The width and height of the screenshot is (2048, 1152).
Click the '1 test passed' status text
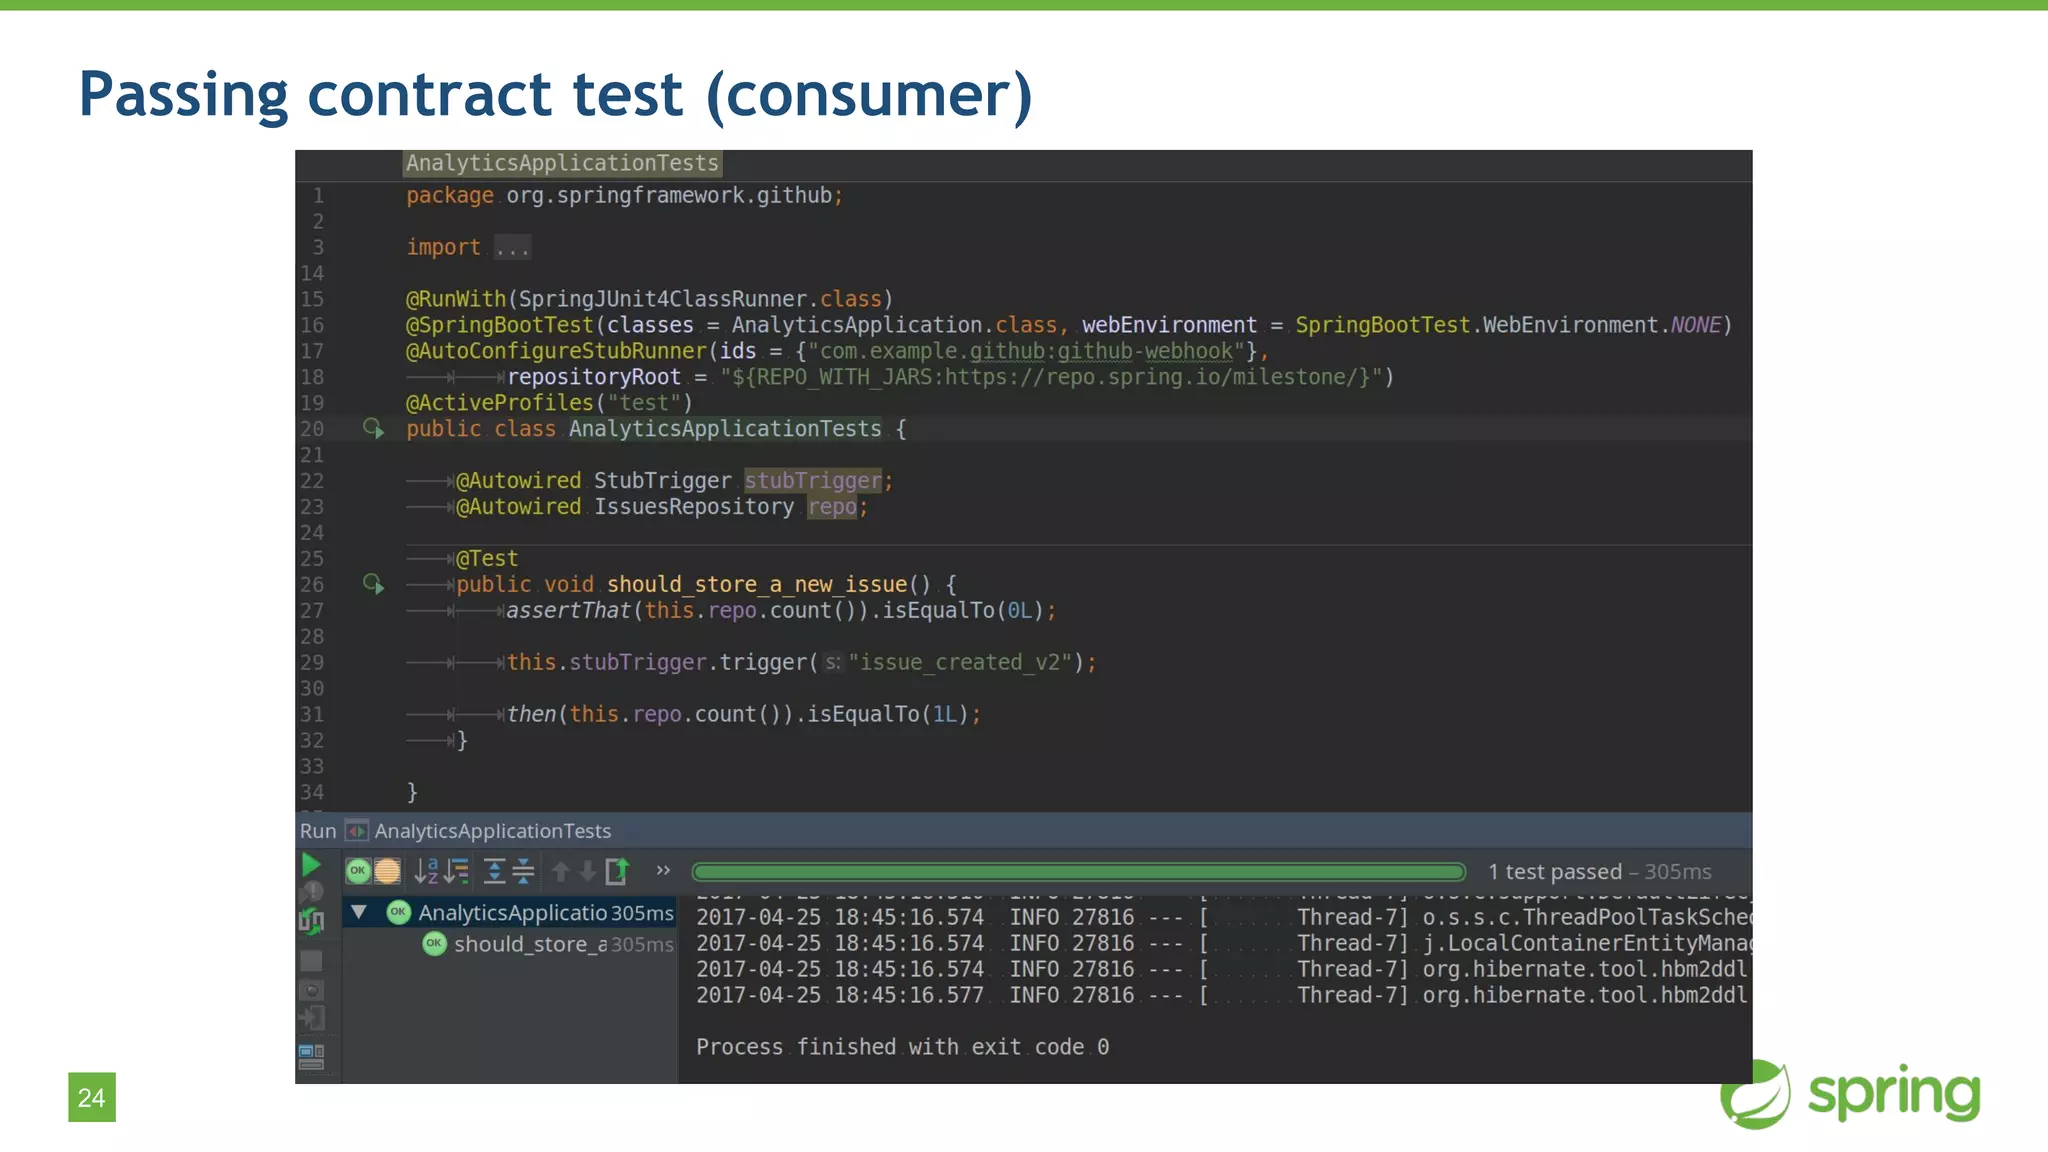tap(1555, 872)
